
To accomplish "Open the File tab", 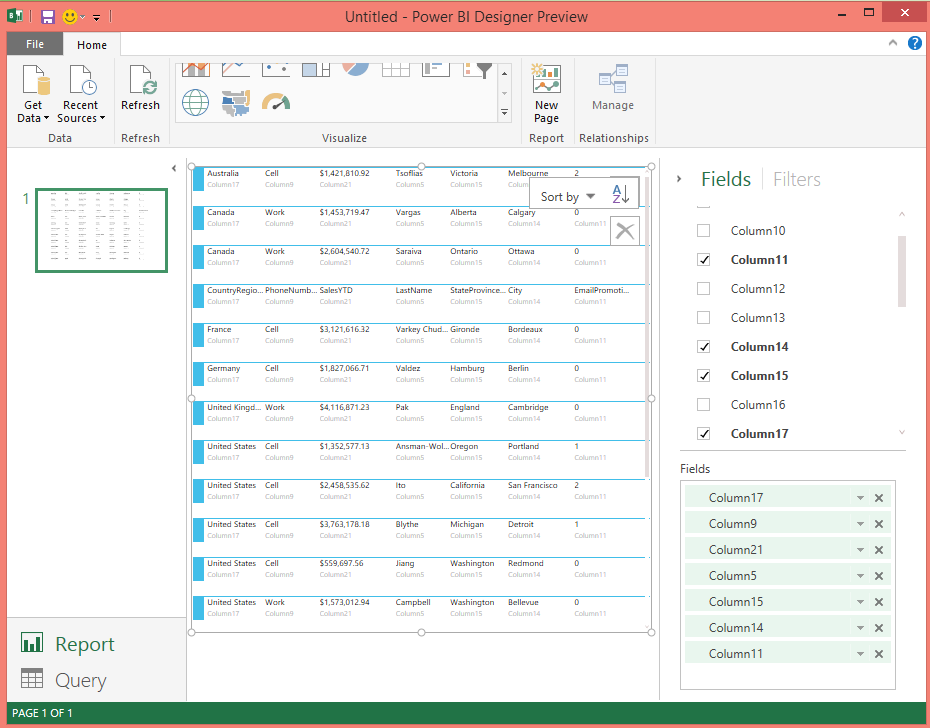I will pyautogui.click(x=34, y=44).
